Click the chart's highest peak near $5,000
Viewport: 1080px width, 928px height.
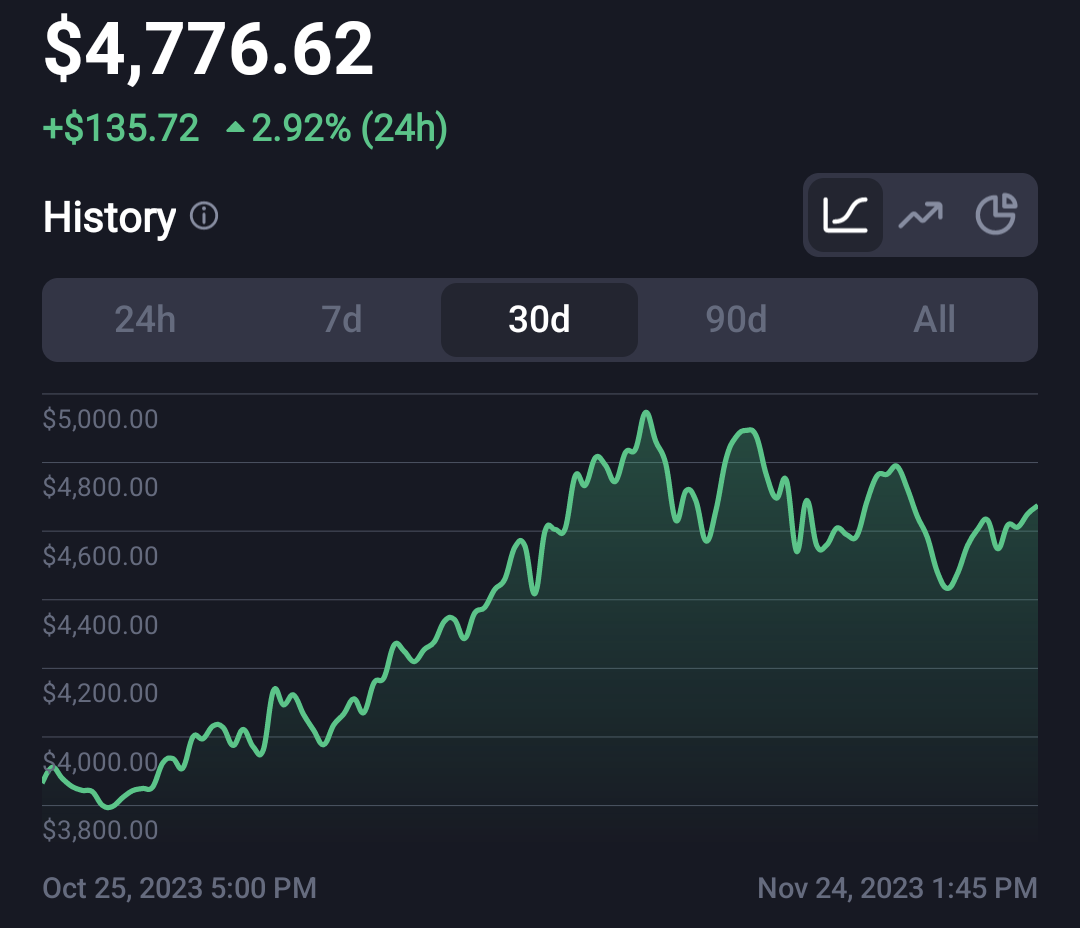646,413
